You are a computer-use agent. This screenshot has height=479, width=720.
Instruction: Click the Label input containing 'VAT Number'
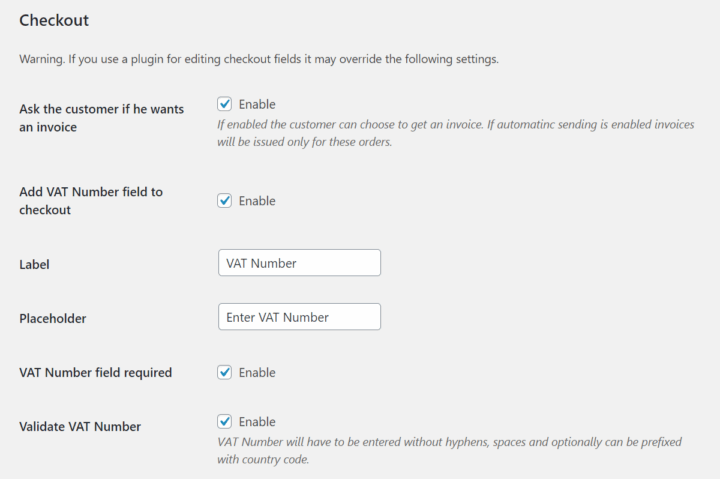(299, 263)
